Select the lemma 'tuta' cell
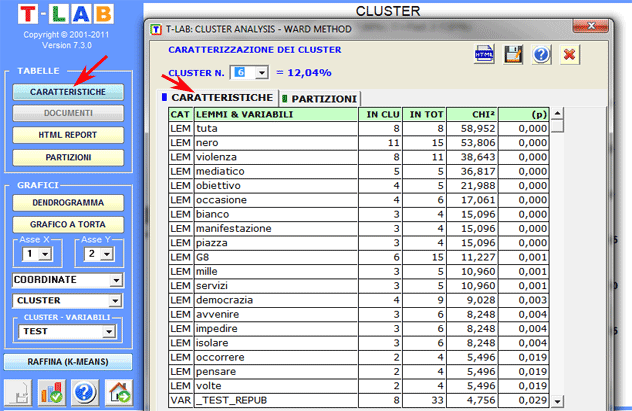The height and width of the screenshot is (411, 632). [276, 129]
